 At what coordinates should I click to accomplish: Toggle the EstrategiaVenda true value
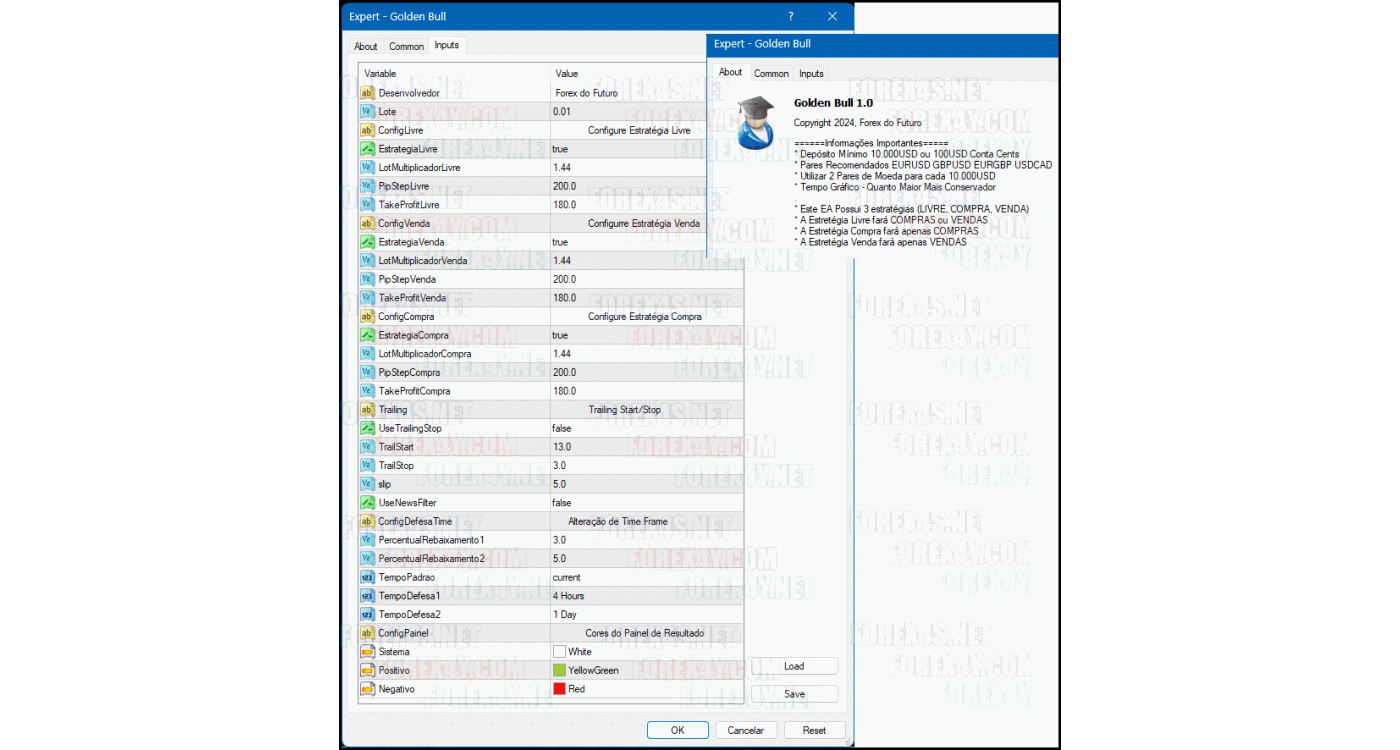point(560,242)
